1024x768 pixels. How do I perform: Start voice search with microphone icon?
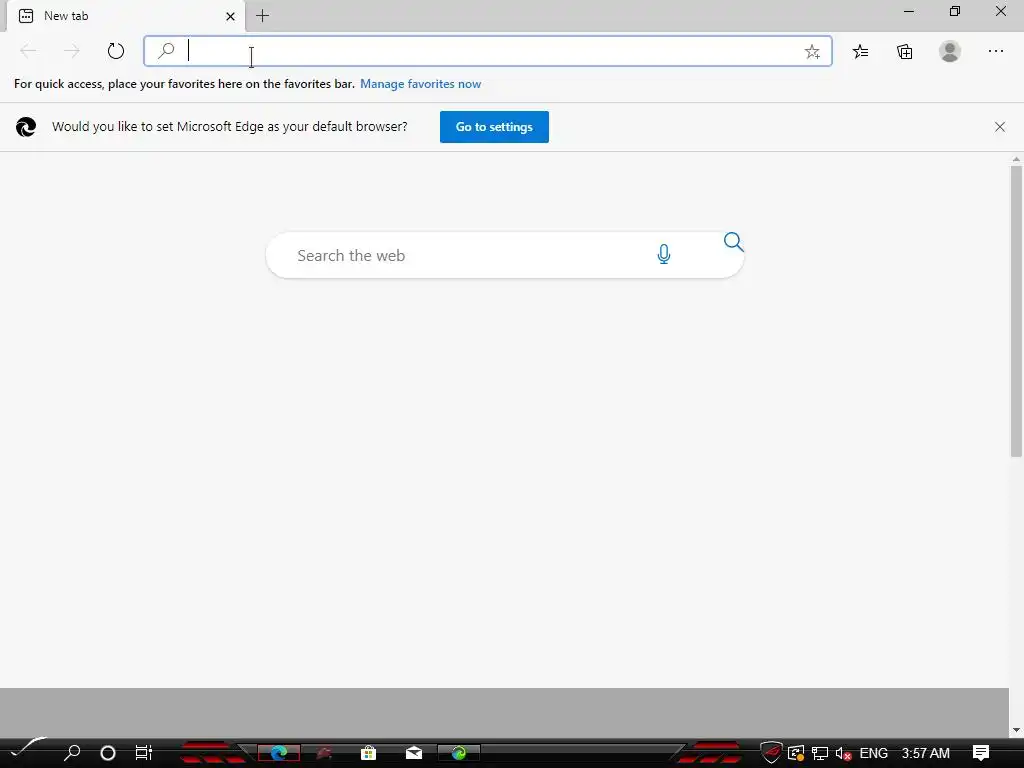coord(664,254)
